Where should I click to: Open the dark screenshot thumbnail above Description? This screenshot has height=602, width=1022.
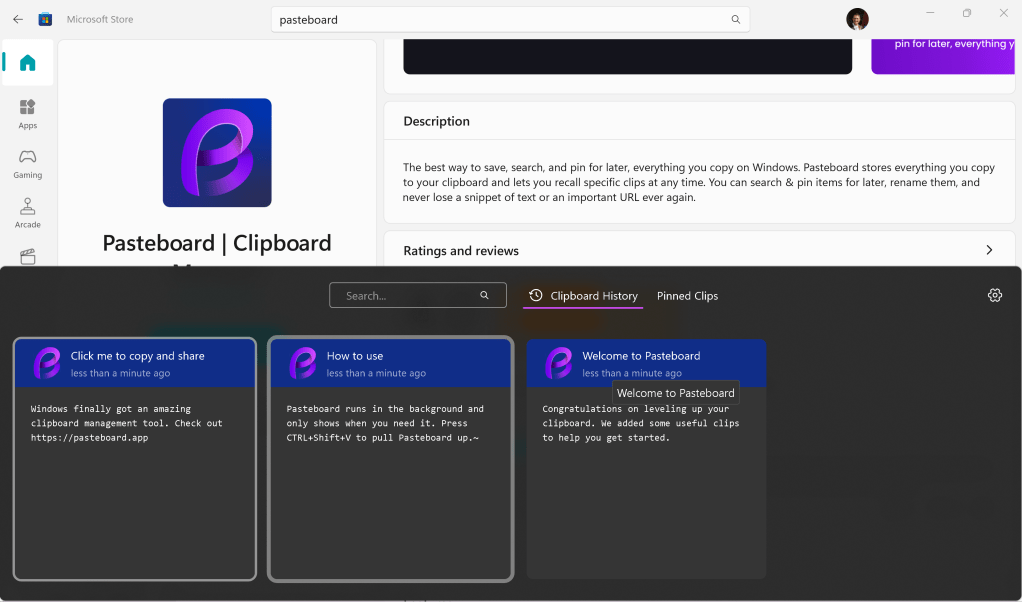coord(628,56)
